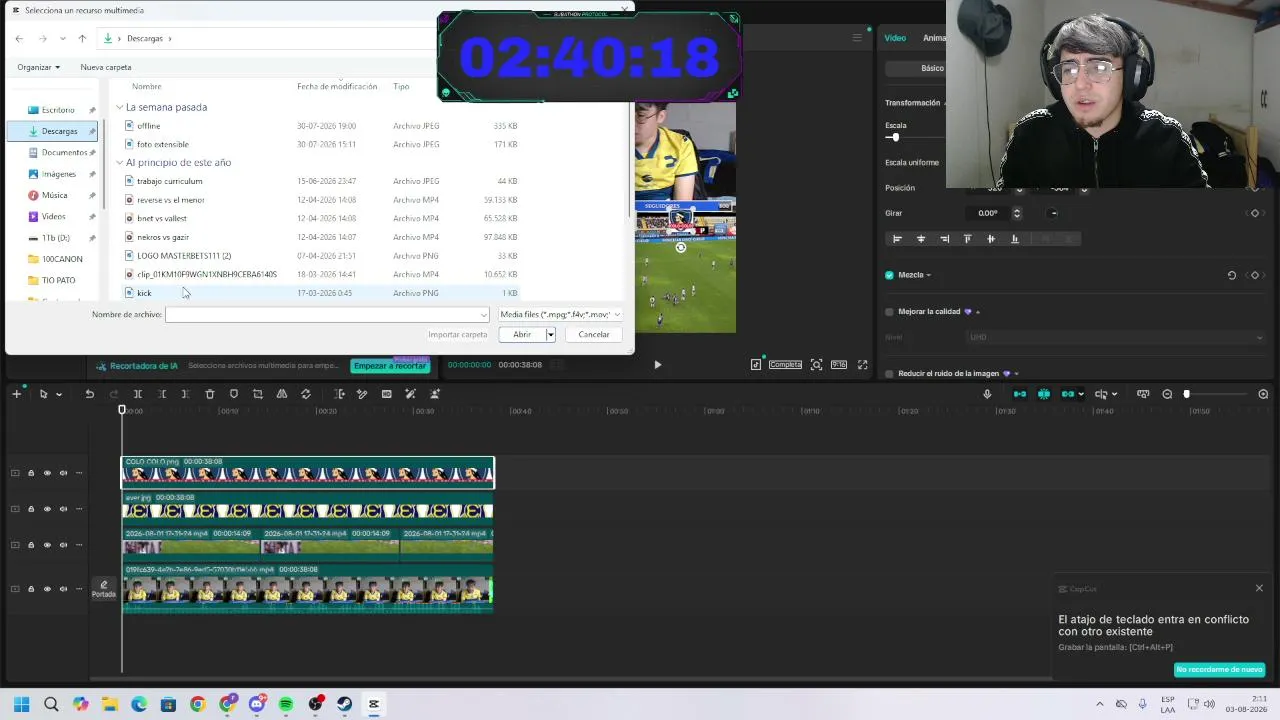This screenshot has height=720, width=1280.
Task: Open fullscreen preview with the expand icon
Action: [x=863, y=365]
